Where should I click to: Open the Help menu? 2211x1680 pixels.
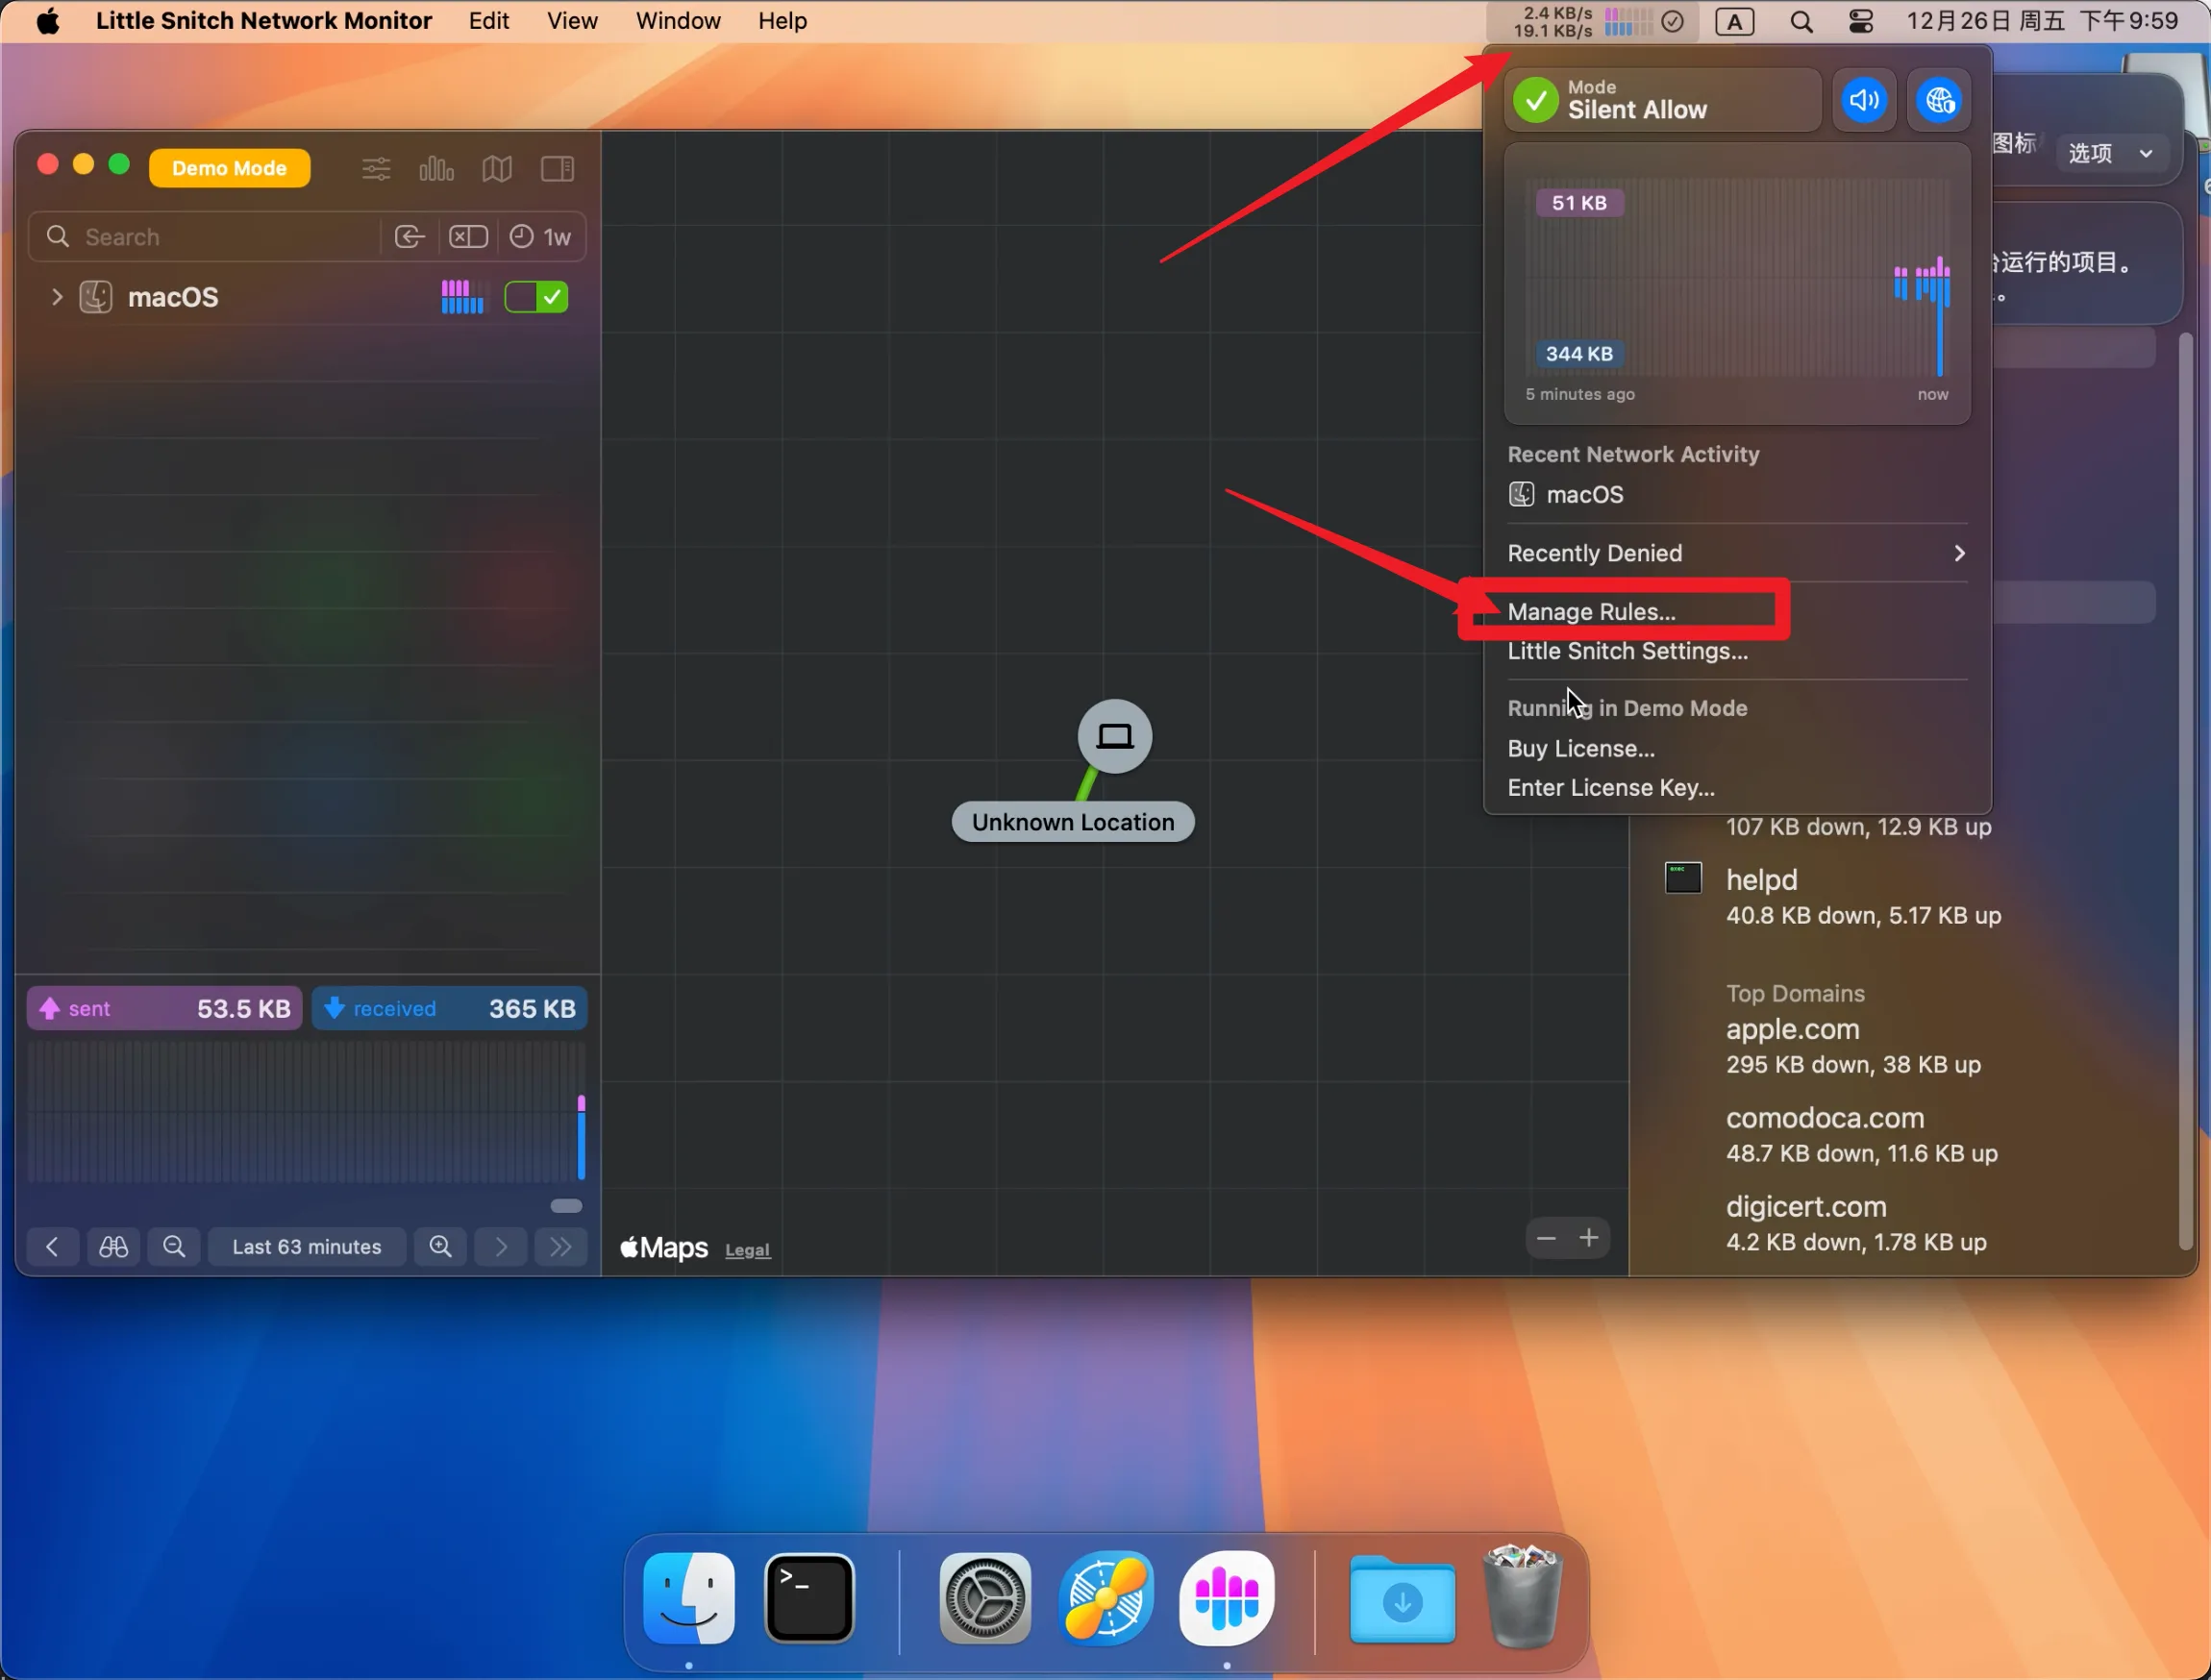pyautogui.click(x=782, y=21)
